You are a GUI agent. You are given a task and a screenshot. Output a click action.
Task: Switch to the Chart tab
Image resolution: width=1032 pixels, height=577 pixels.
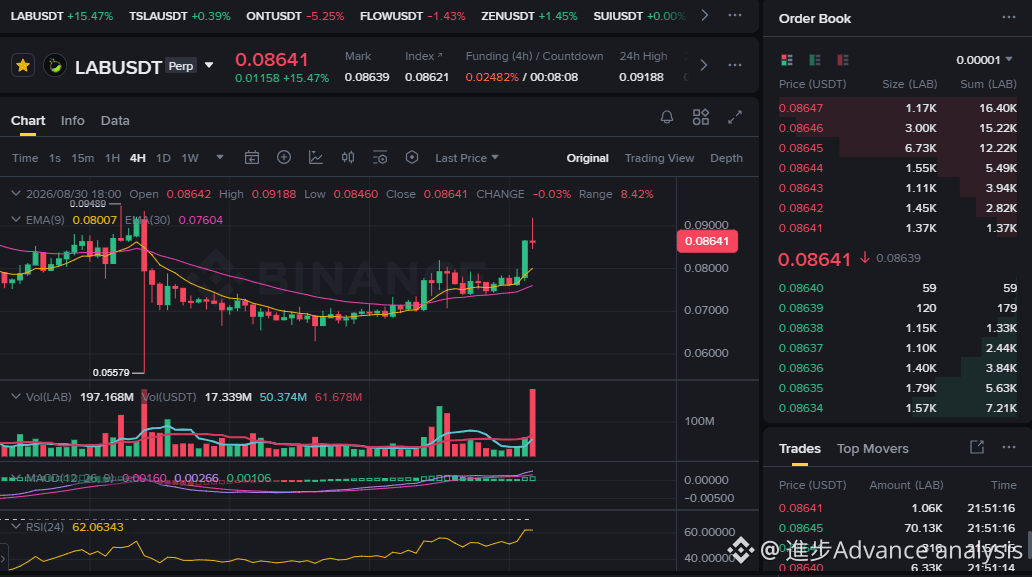click(x=28, y=120)
